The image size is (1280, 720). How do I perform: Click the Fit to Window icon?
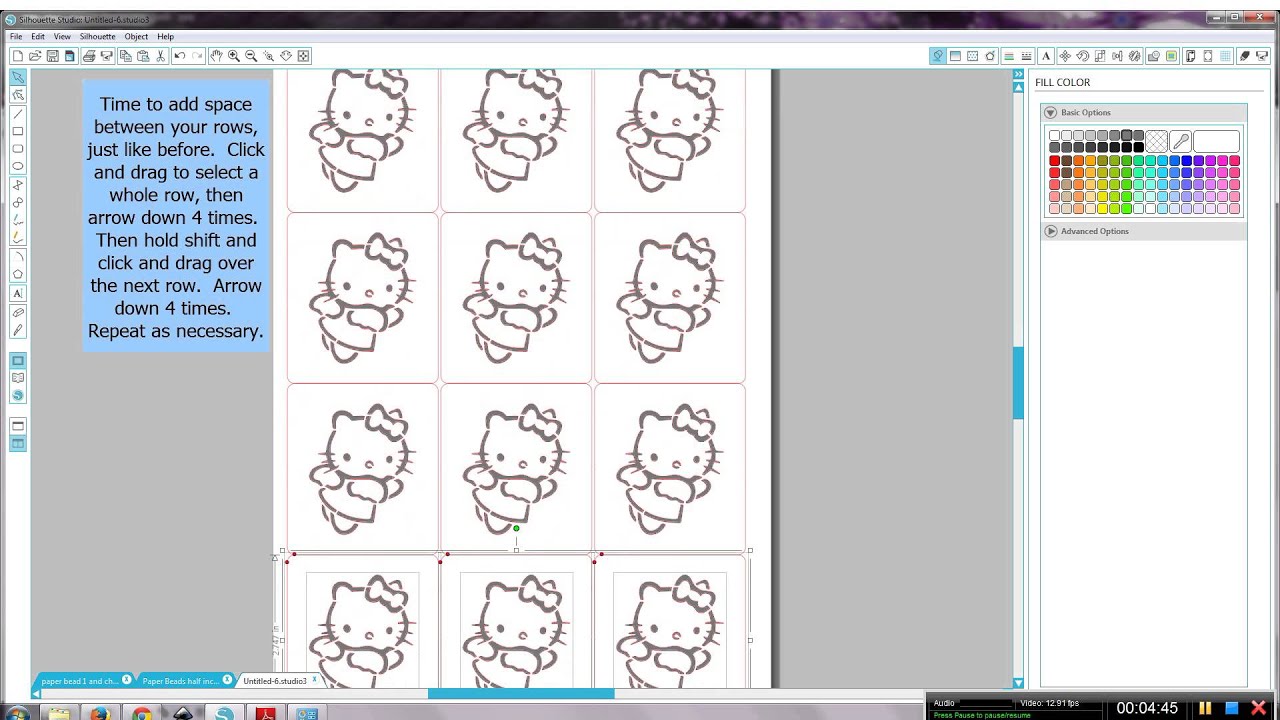pos(304,56)
